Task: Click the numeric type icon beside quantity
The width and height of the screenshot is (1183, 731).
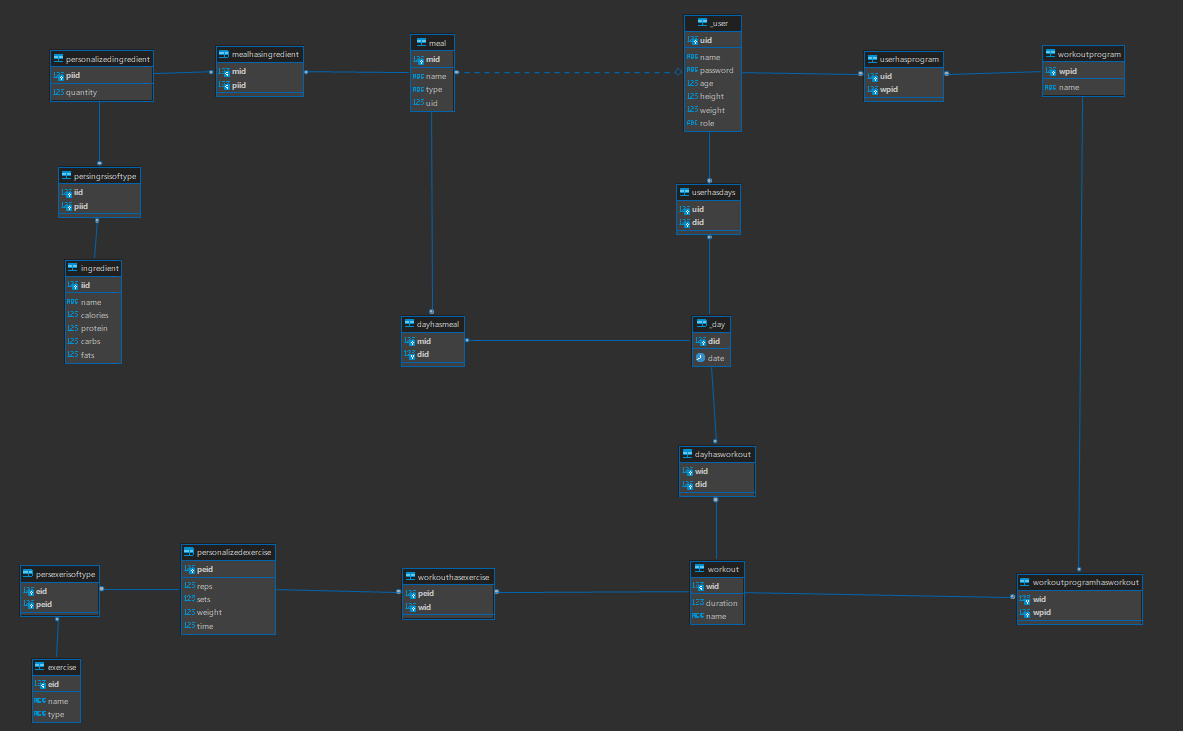Action: pos(58,92)
